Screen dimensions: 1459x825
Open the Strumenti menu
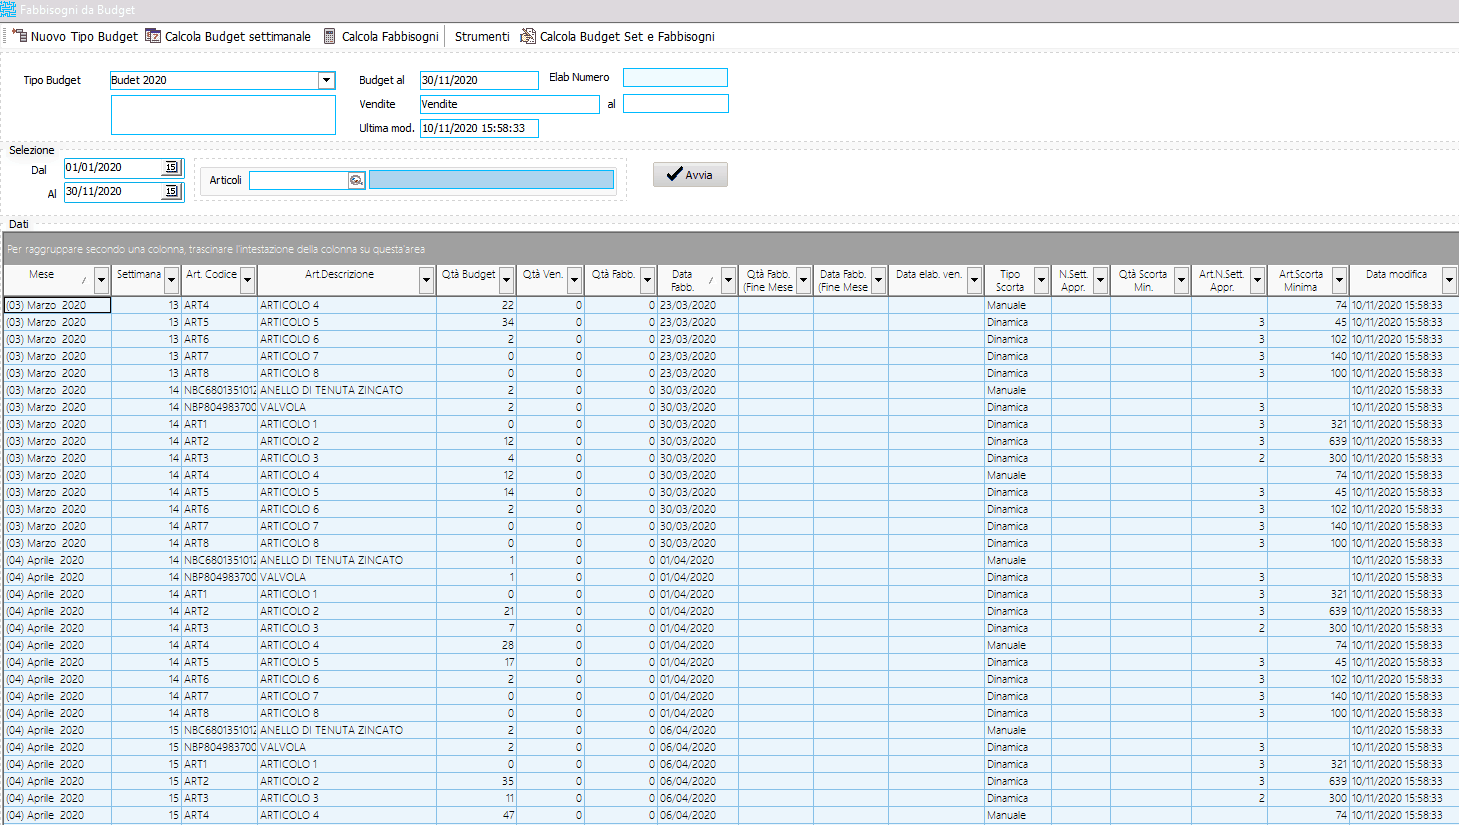(x=482, y=36)
